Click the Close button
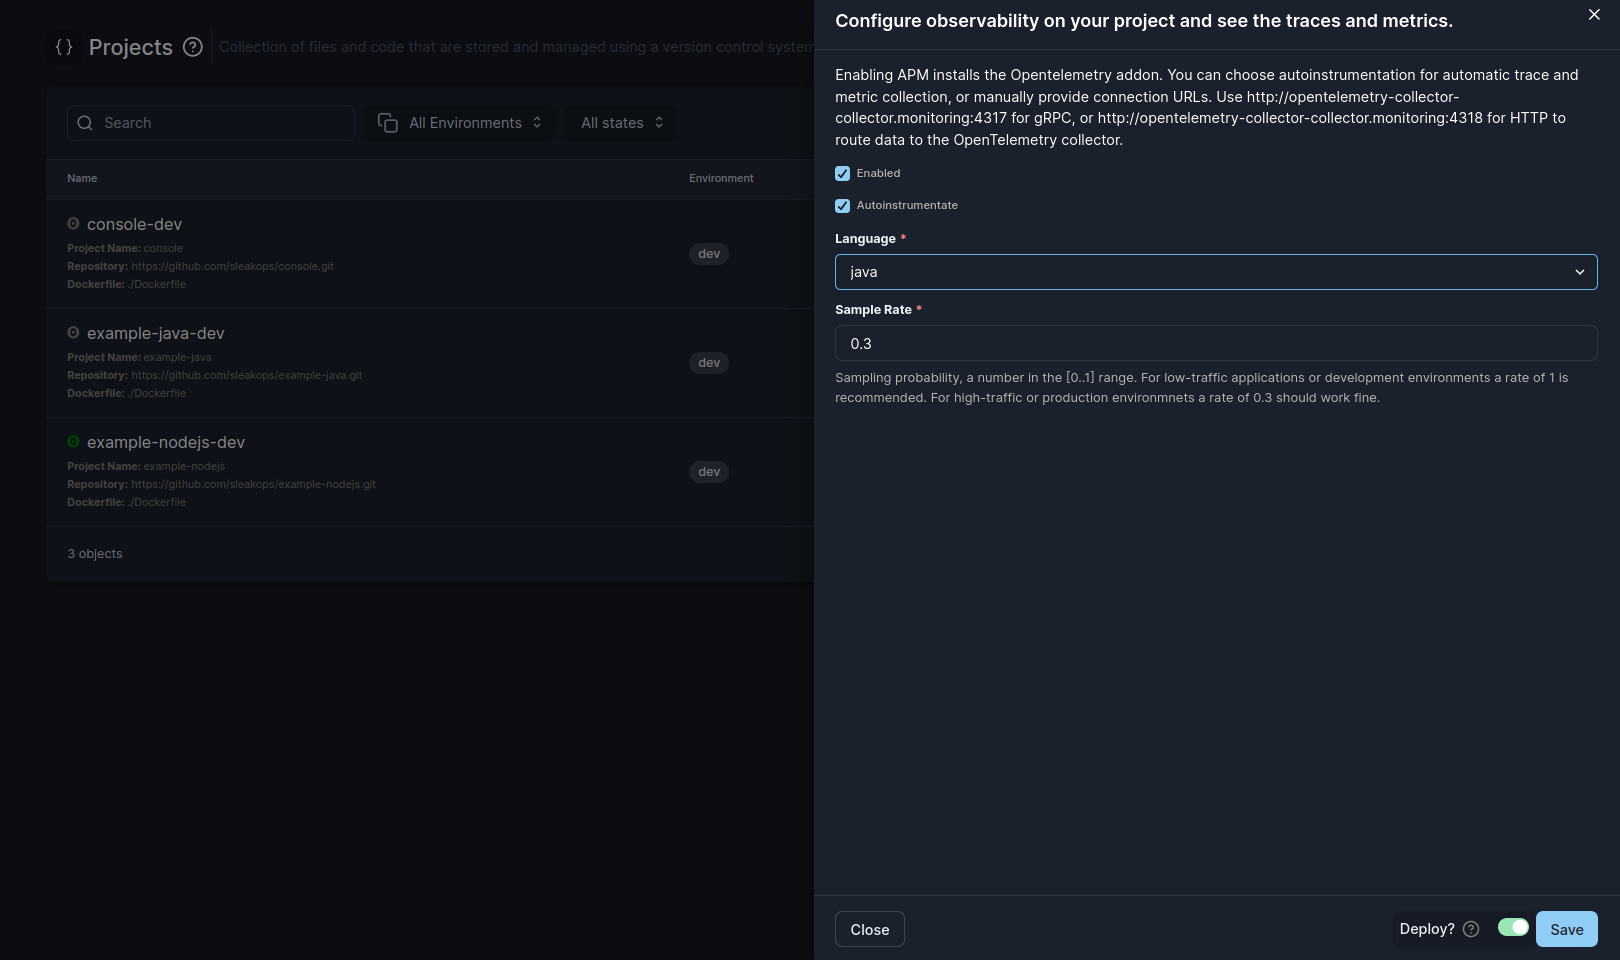 pyautogui.click(x=870, y=929)
